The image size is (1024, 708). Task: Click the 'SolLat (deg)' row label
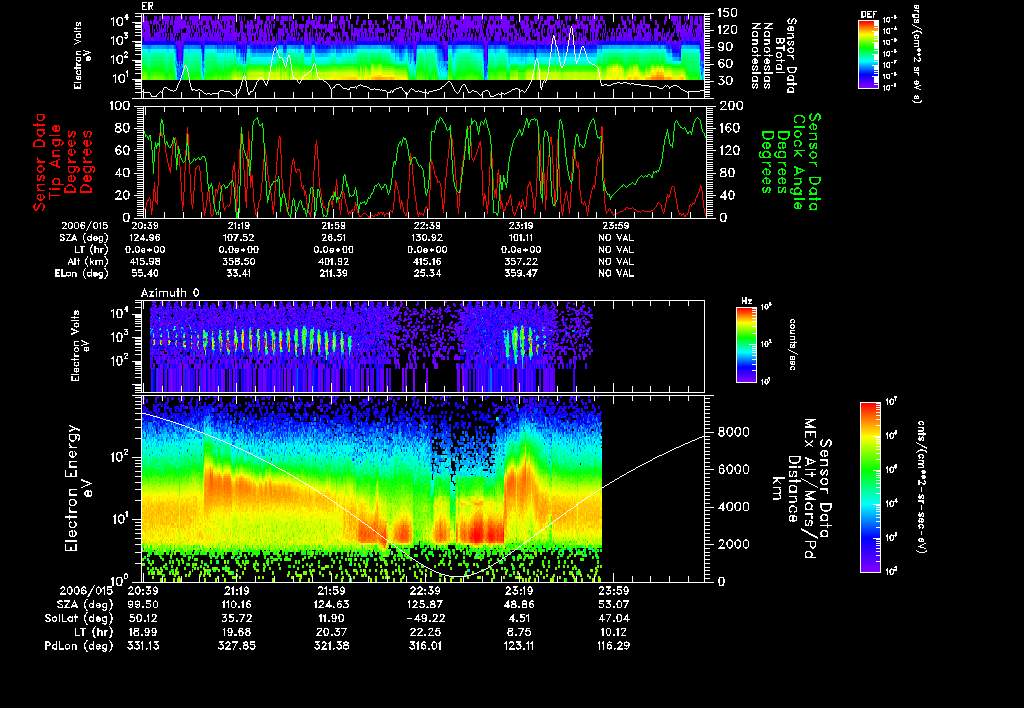[79, 619]
